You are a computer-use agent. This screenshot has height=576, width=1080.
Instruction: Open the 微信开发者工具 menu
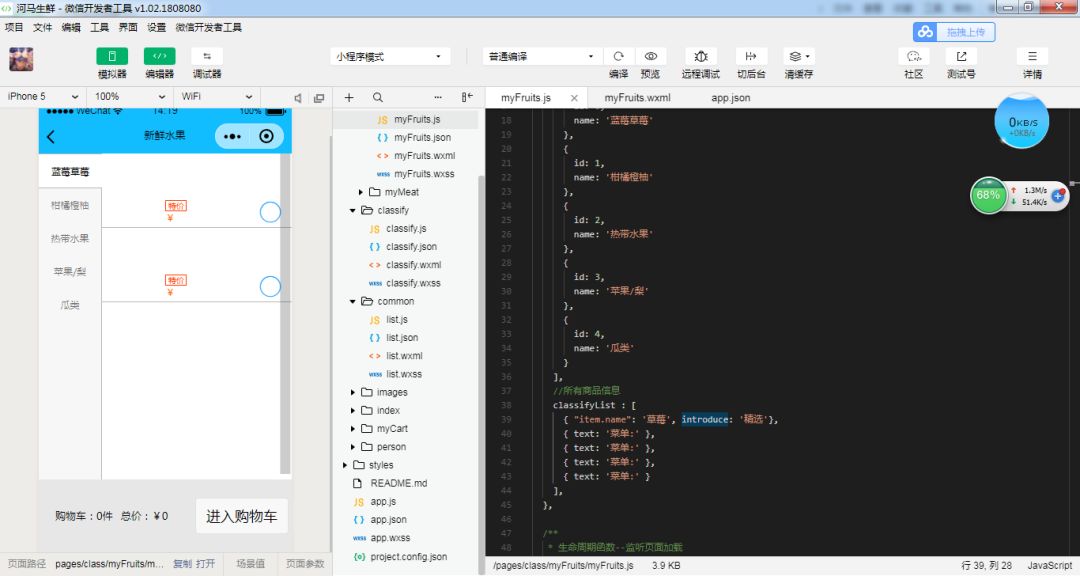coord(209,28)
